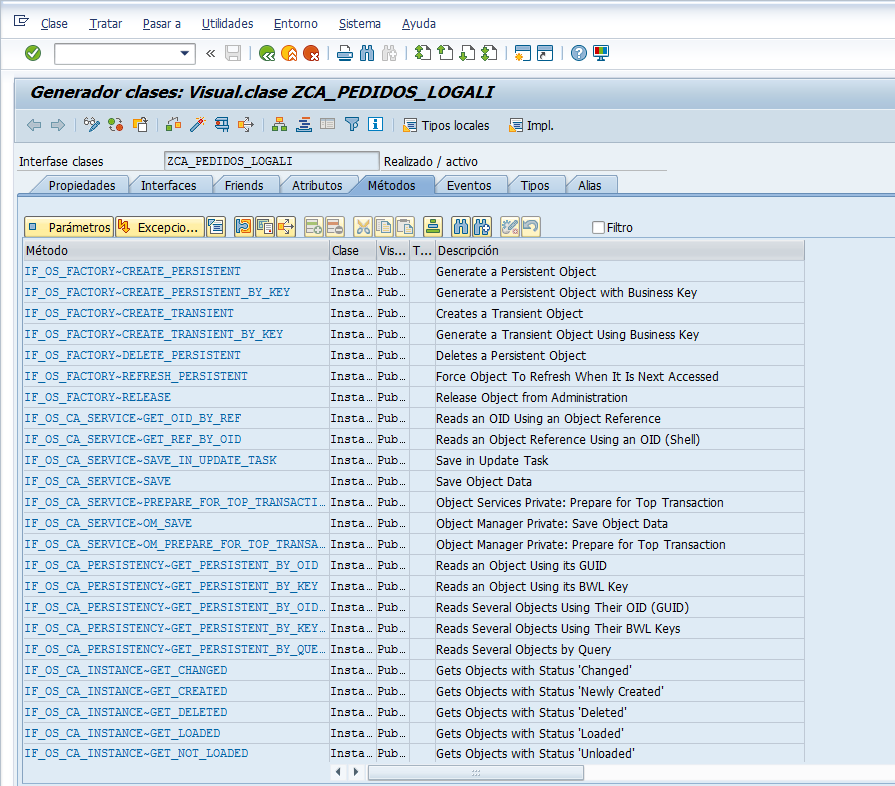Click the source code icon next to Excepcio...
The height and width of the screenshot is (786, 895).
click(216, 227)
